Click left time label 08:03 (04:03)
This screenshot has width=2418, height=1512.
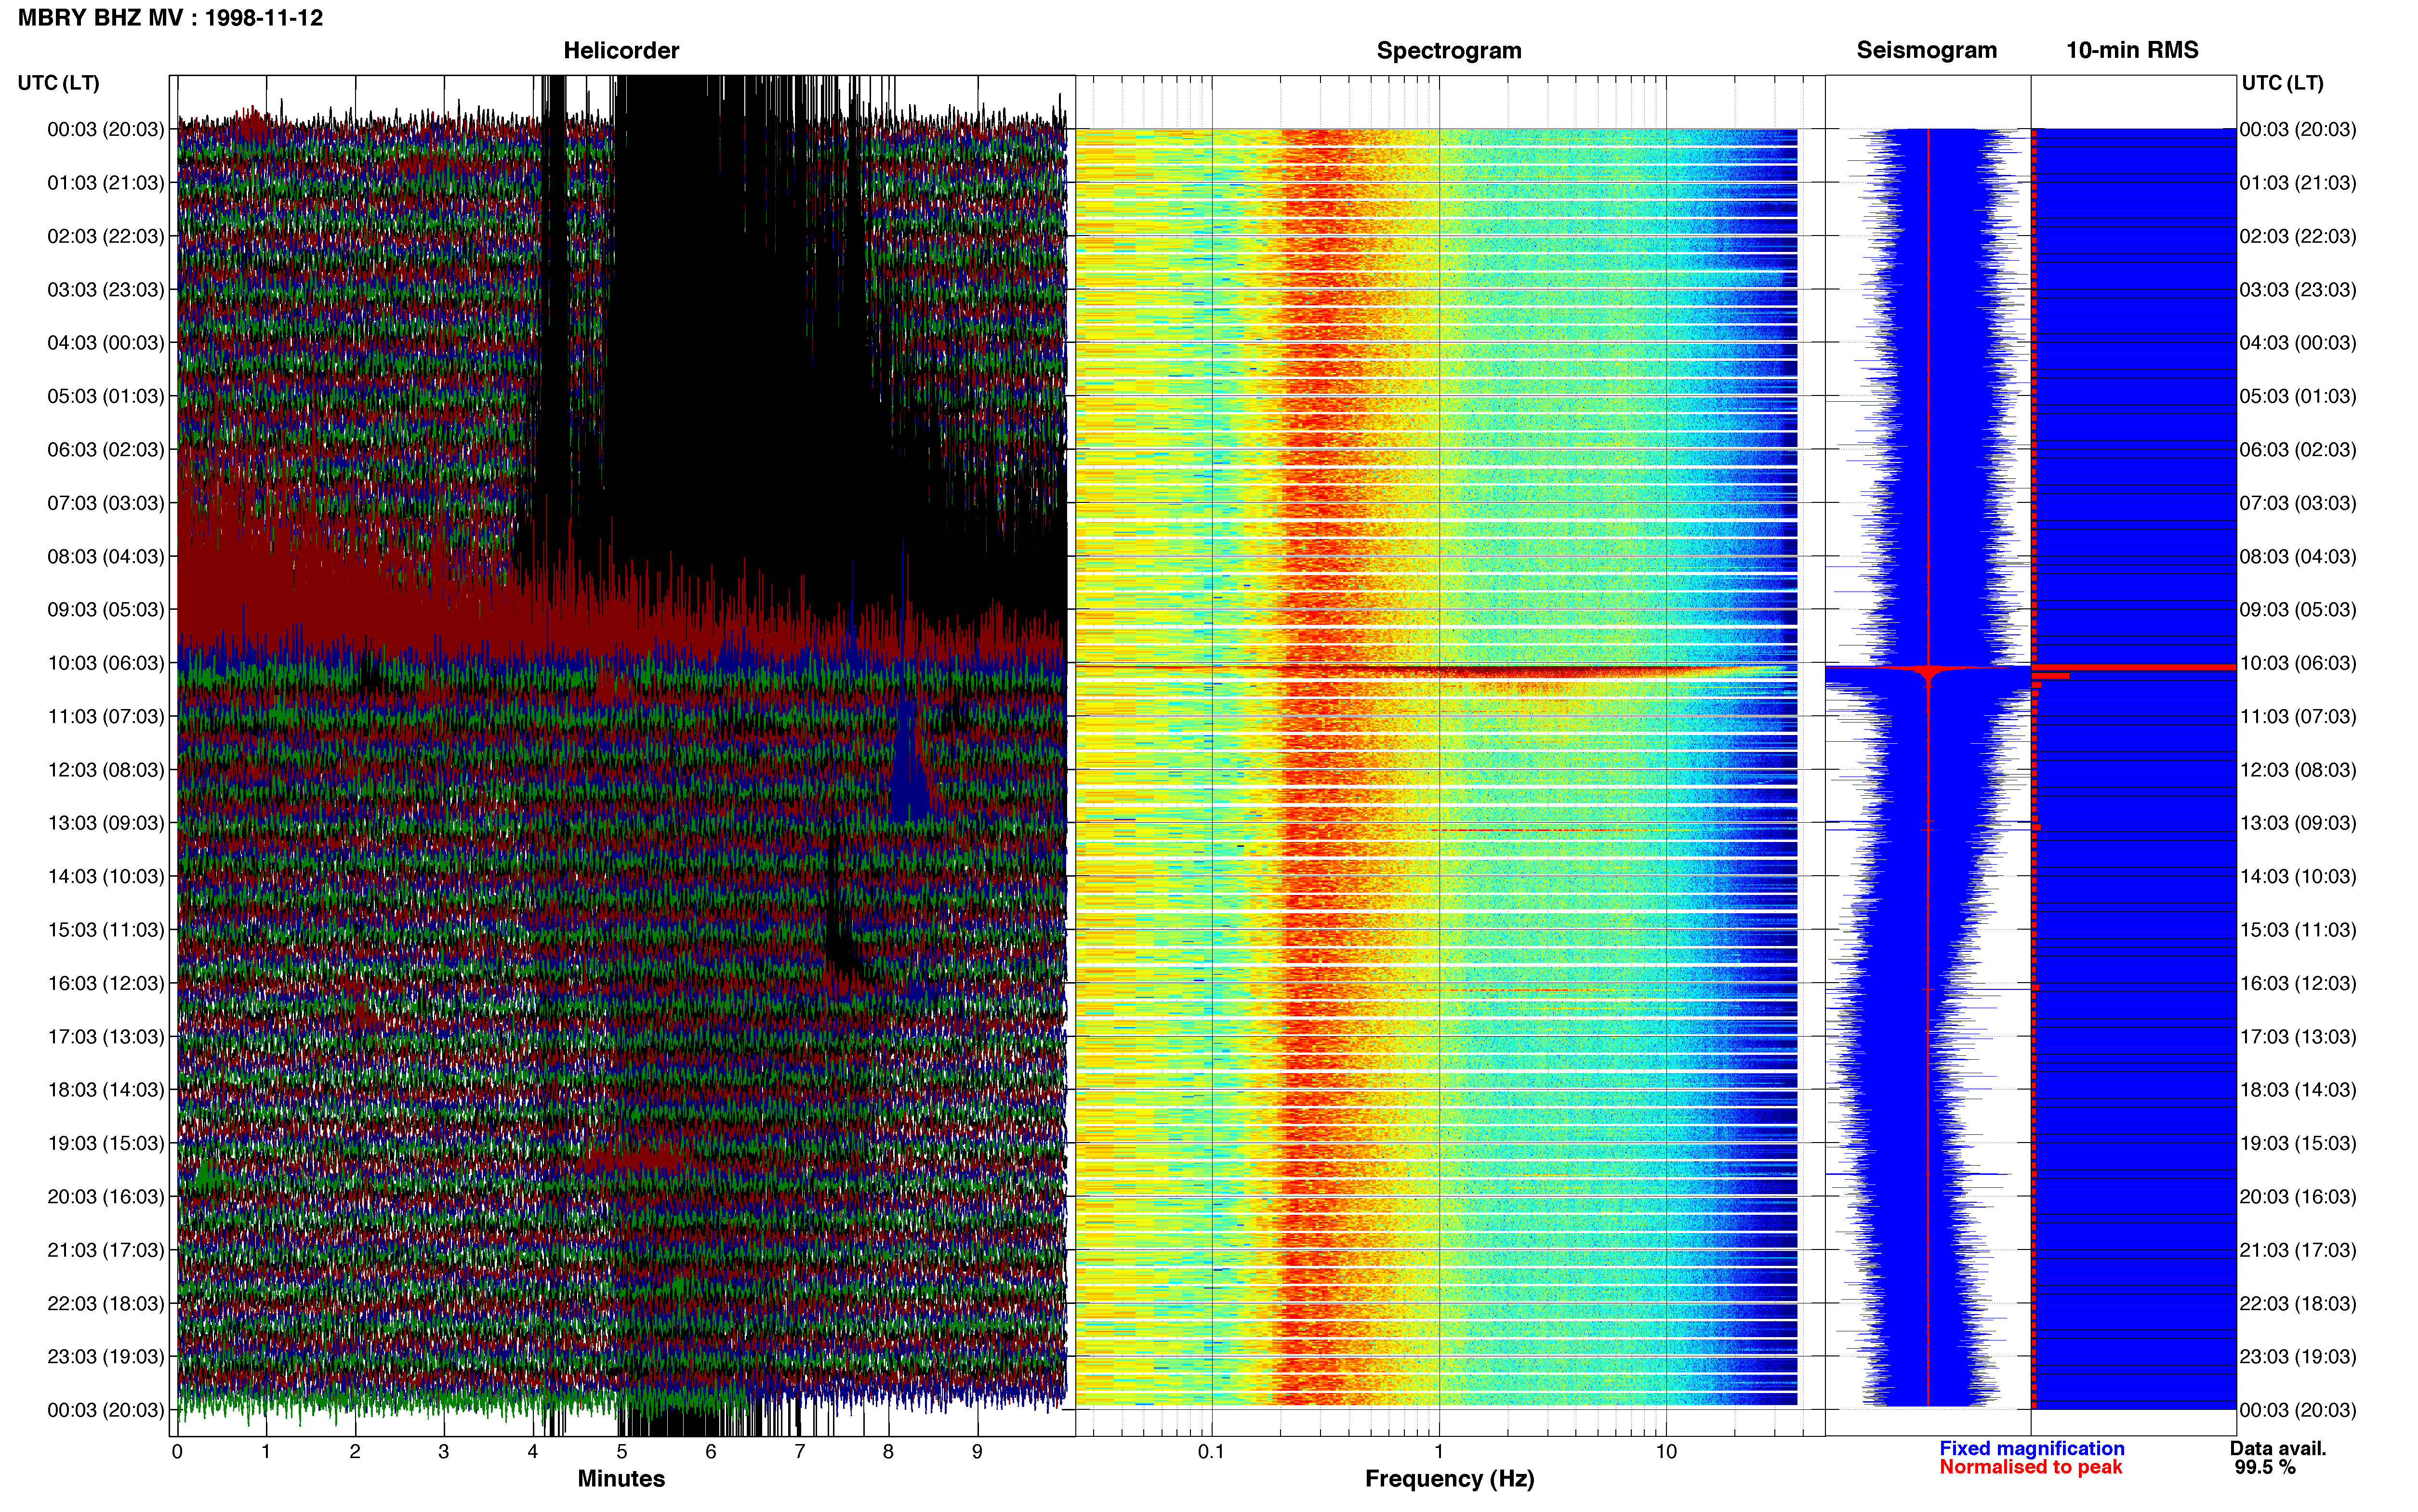(106, 556)
